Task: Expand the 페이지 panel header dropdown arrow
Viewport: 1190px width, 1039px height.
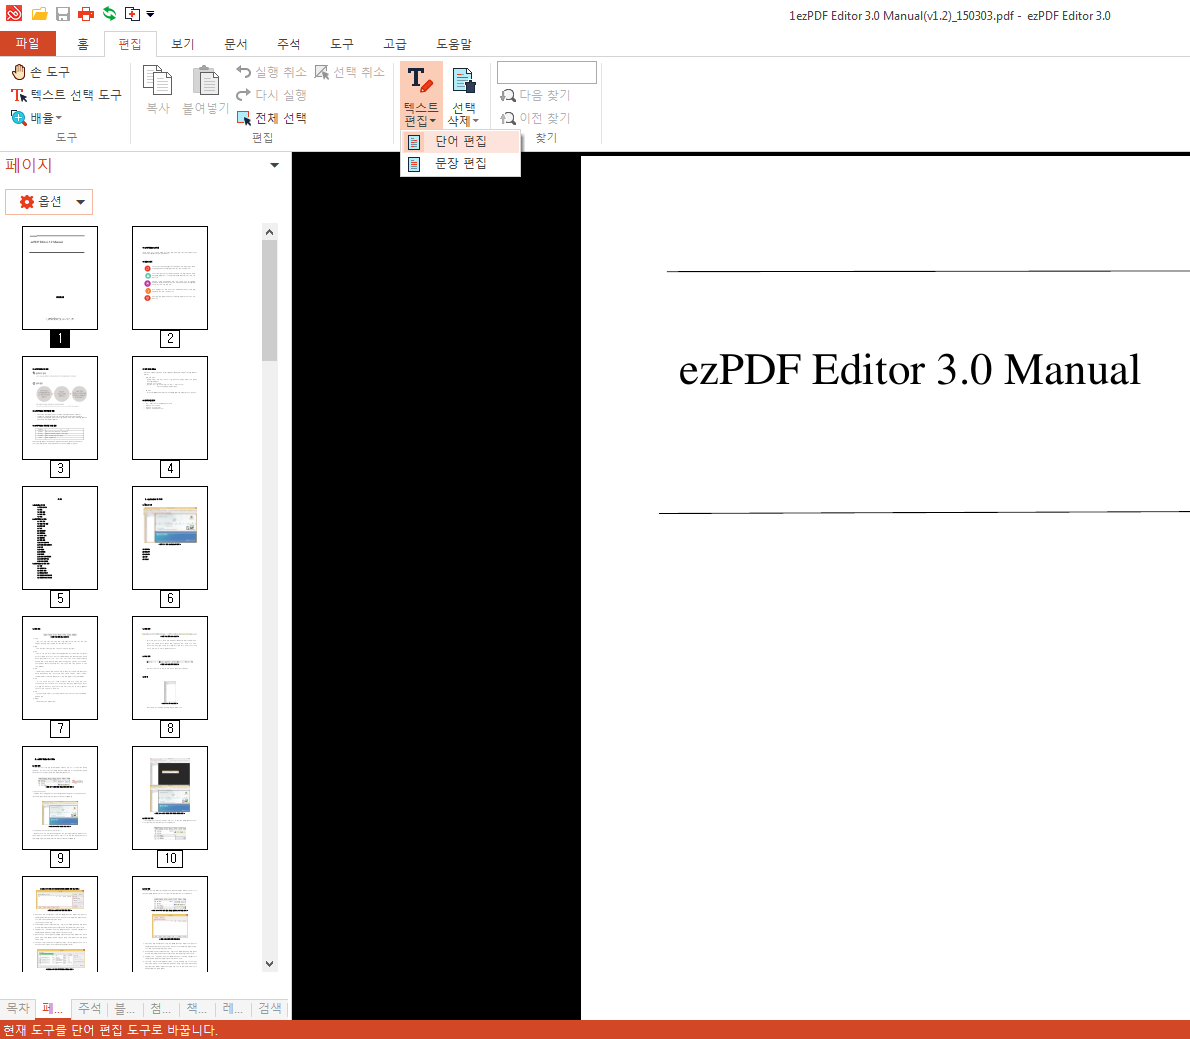Action: pos(275,165)
